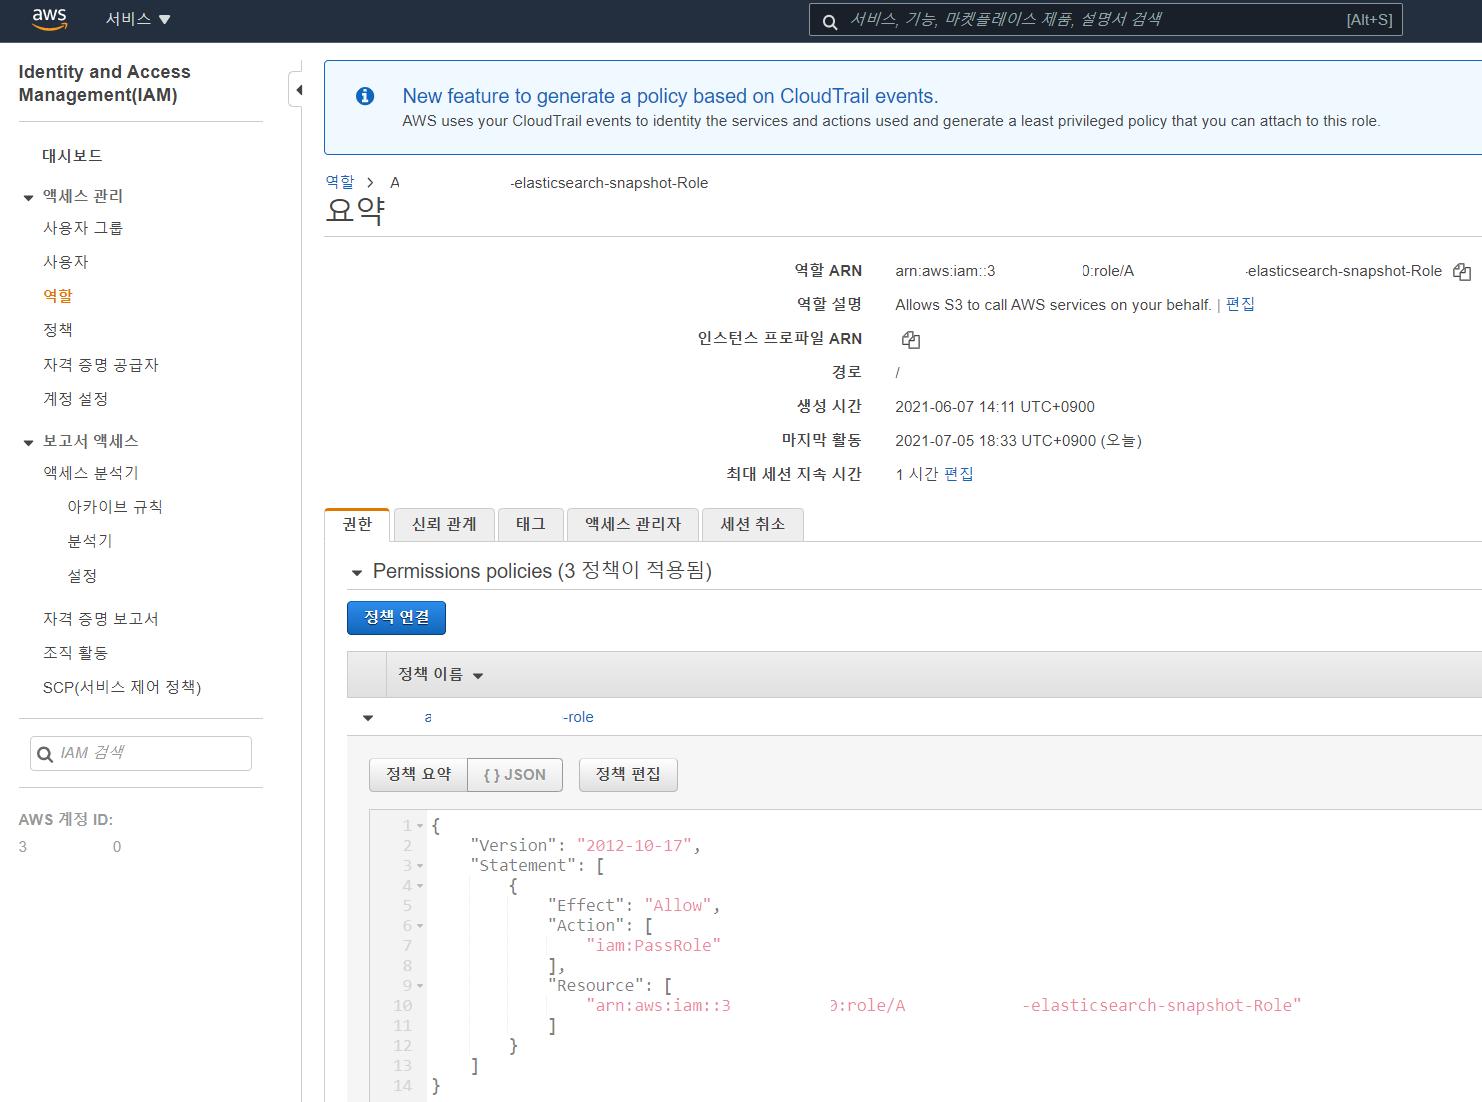Show the { } JSON view
The image size is (1482, 1102).
coord(515,775)
